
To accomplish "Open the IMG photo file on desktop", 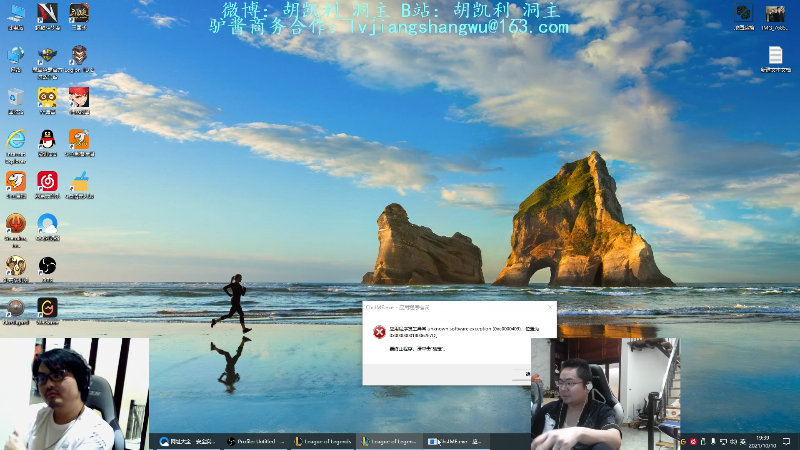I will 775,17.
